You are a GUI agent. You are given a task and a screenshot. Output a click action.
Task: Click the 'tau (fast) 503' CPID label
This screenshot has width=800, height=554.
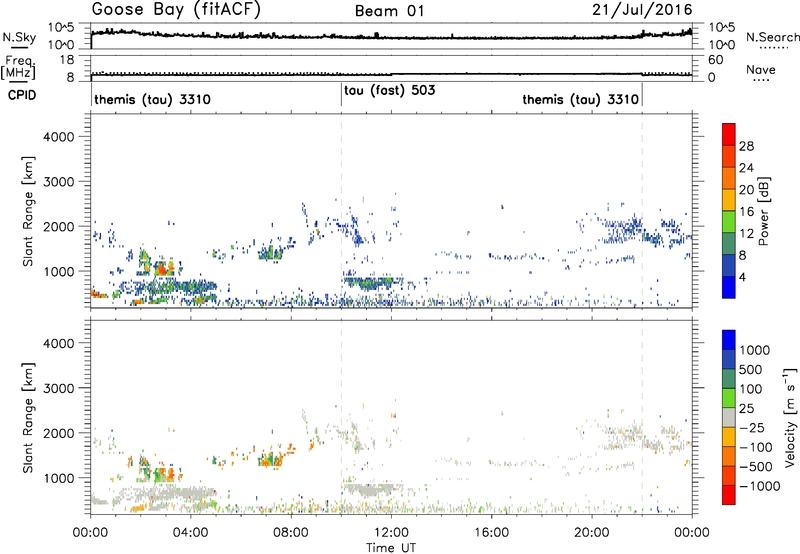(390, 91)
